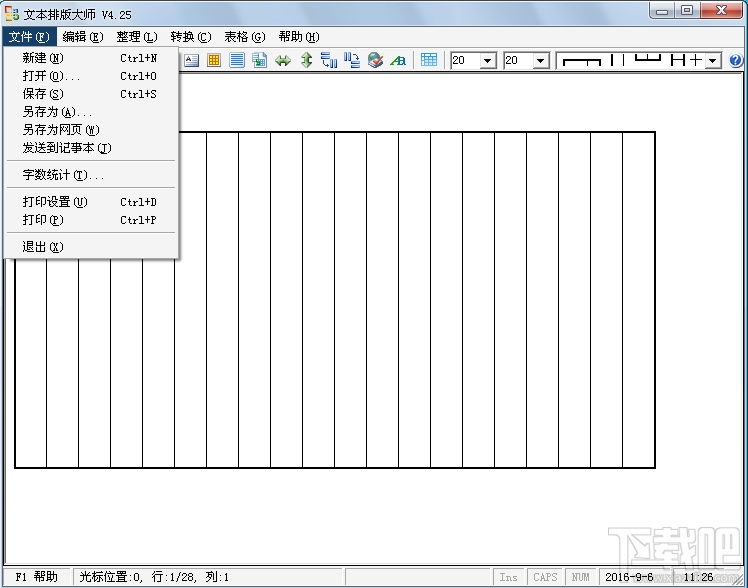This screenshot has height=588, width=748.
Task: Open the 编辑(E) menu
Action: pyautogui.click(x=83, y=37)
